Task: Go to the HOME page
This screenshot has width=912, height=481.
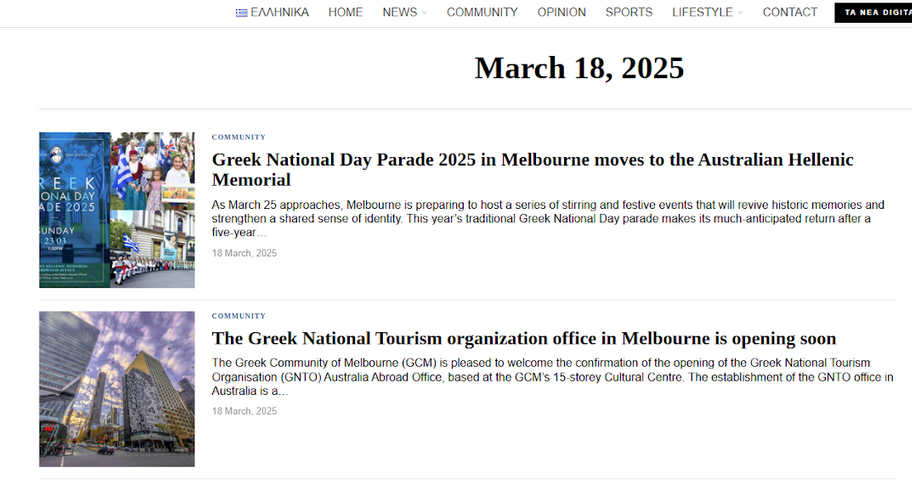Action: tap(346, 13)
